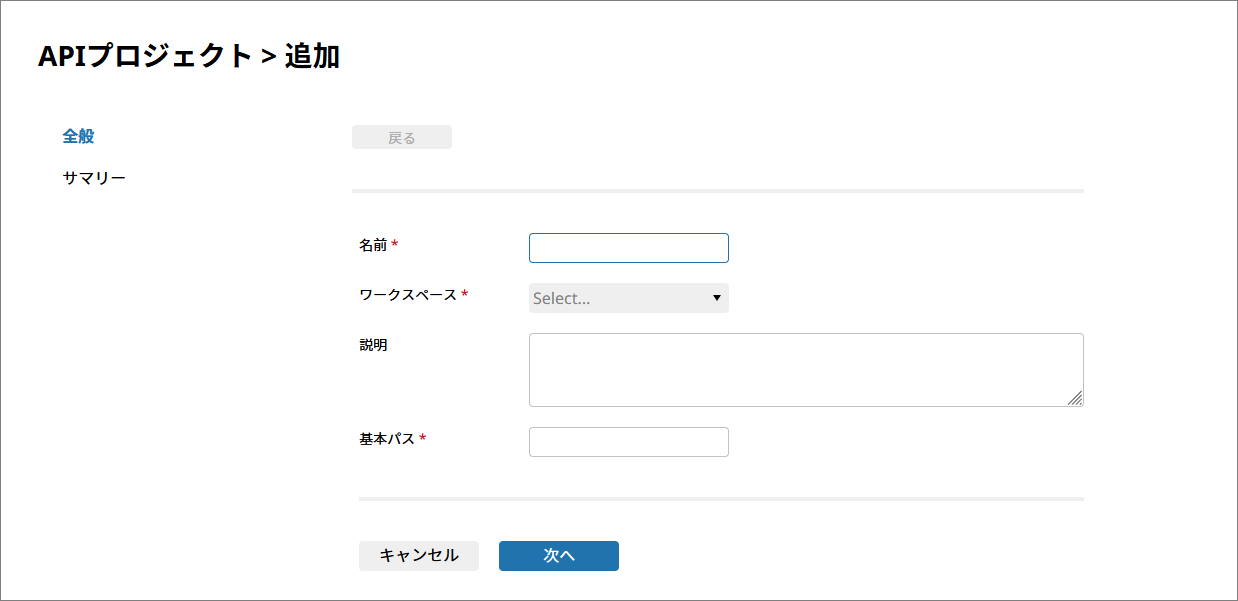Switch to the サマリー sidebar step
Image resolution: width=1238 pixels, height=601 pixels.
[94, 178]
